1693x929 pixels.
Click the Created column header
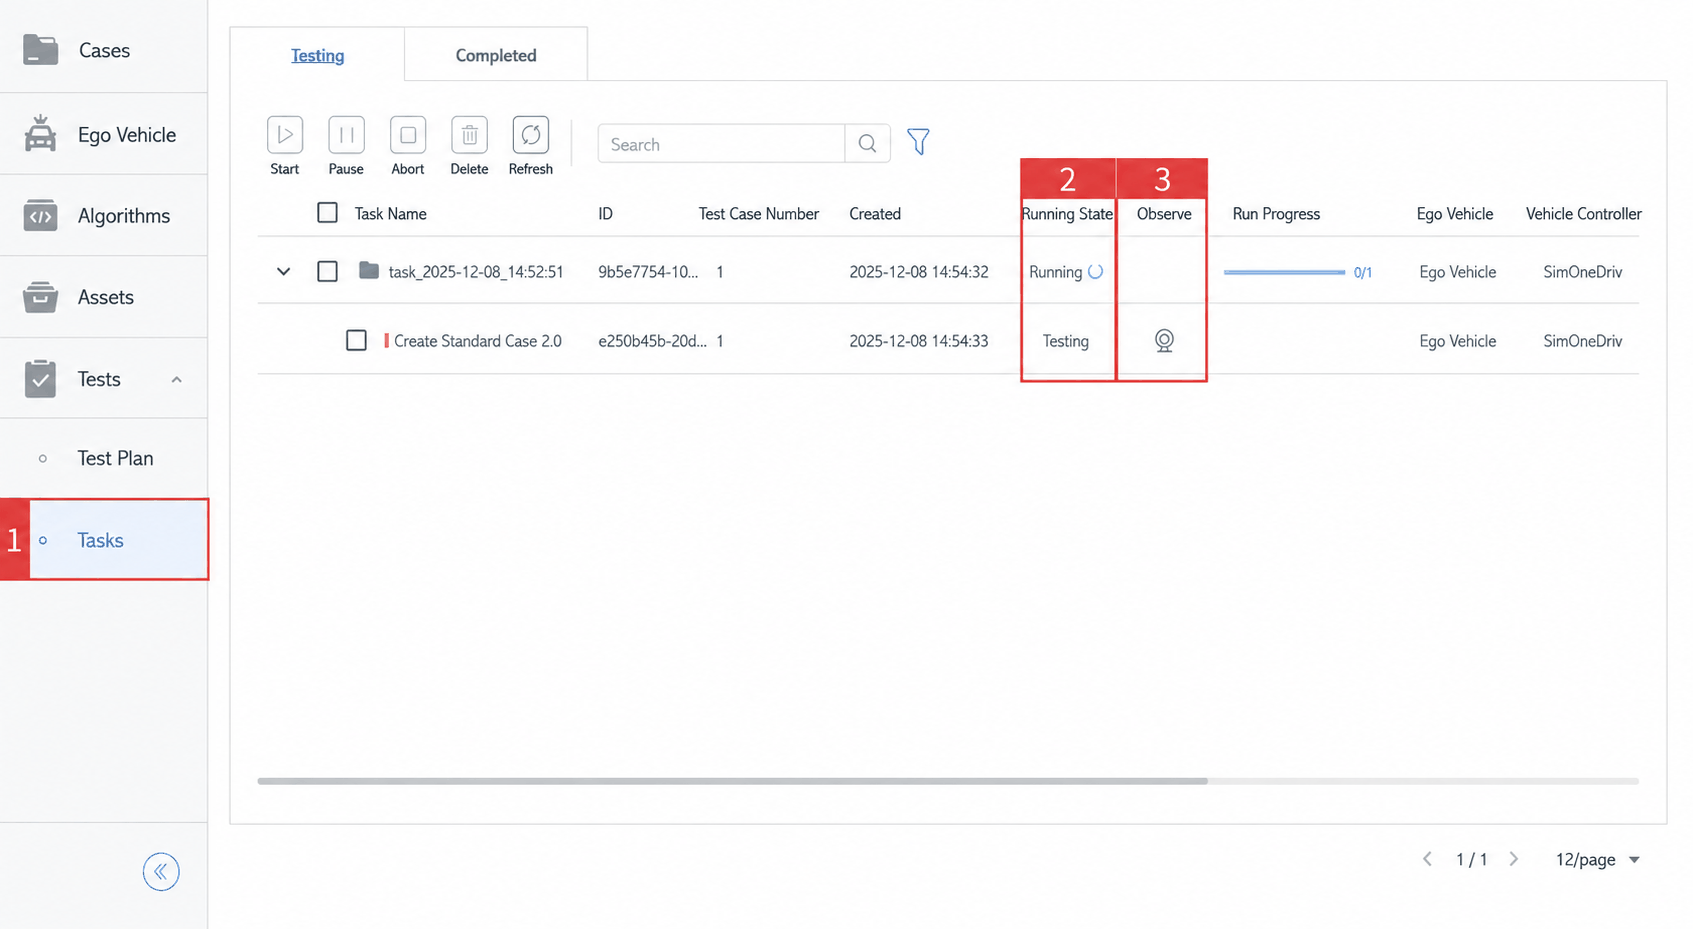[875, 214]
